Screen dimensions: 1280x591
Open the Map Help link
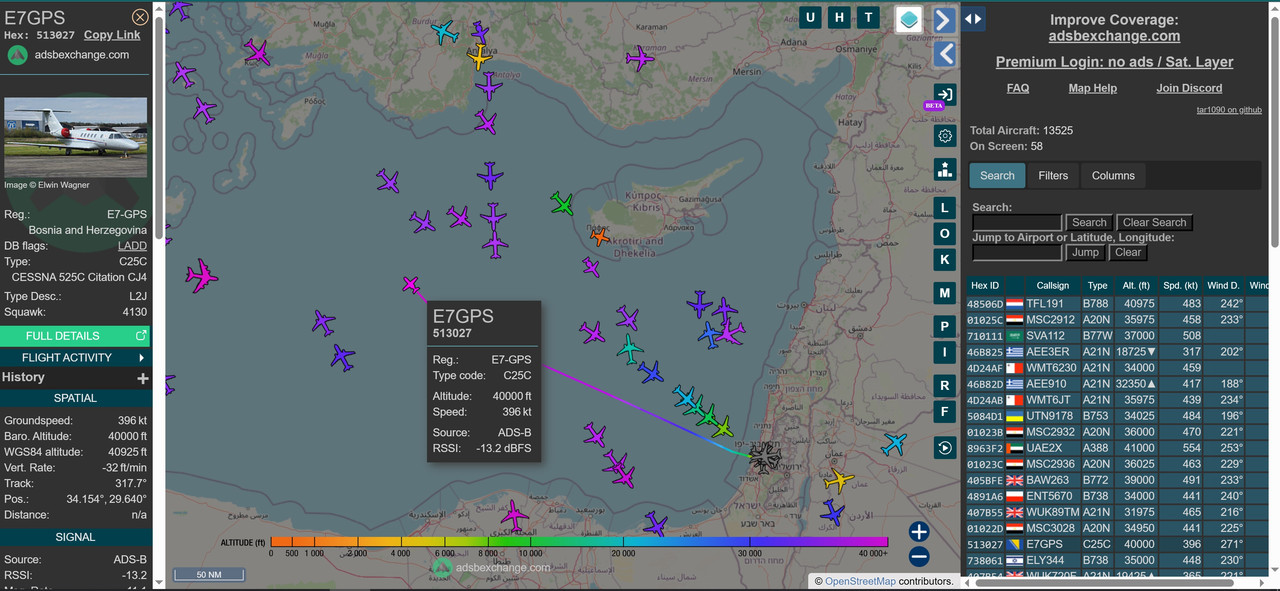(1092, 88)
